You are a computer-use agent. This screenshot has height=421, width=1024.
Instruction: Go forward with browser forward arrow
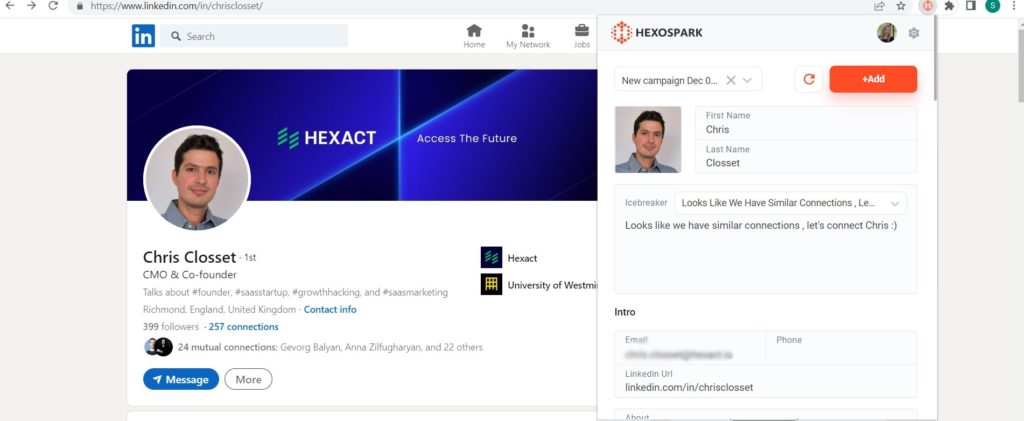point(31,6)
